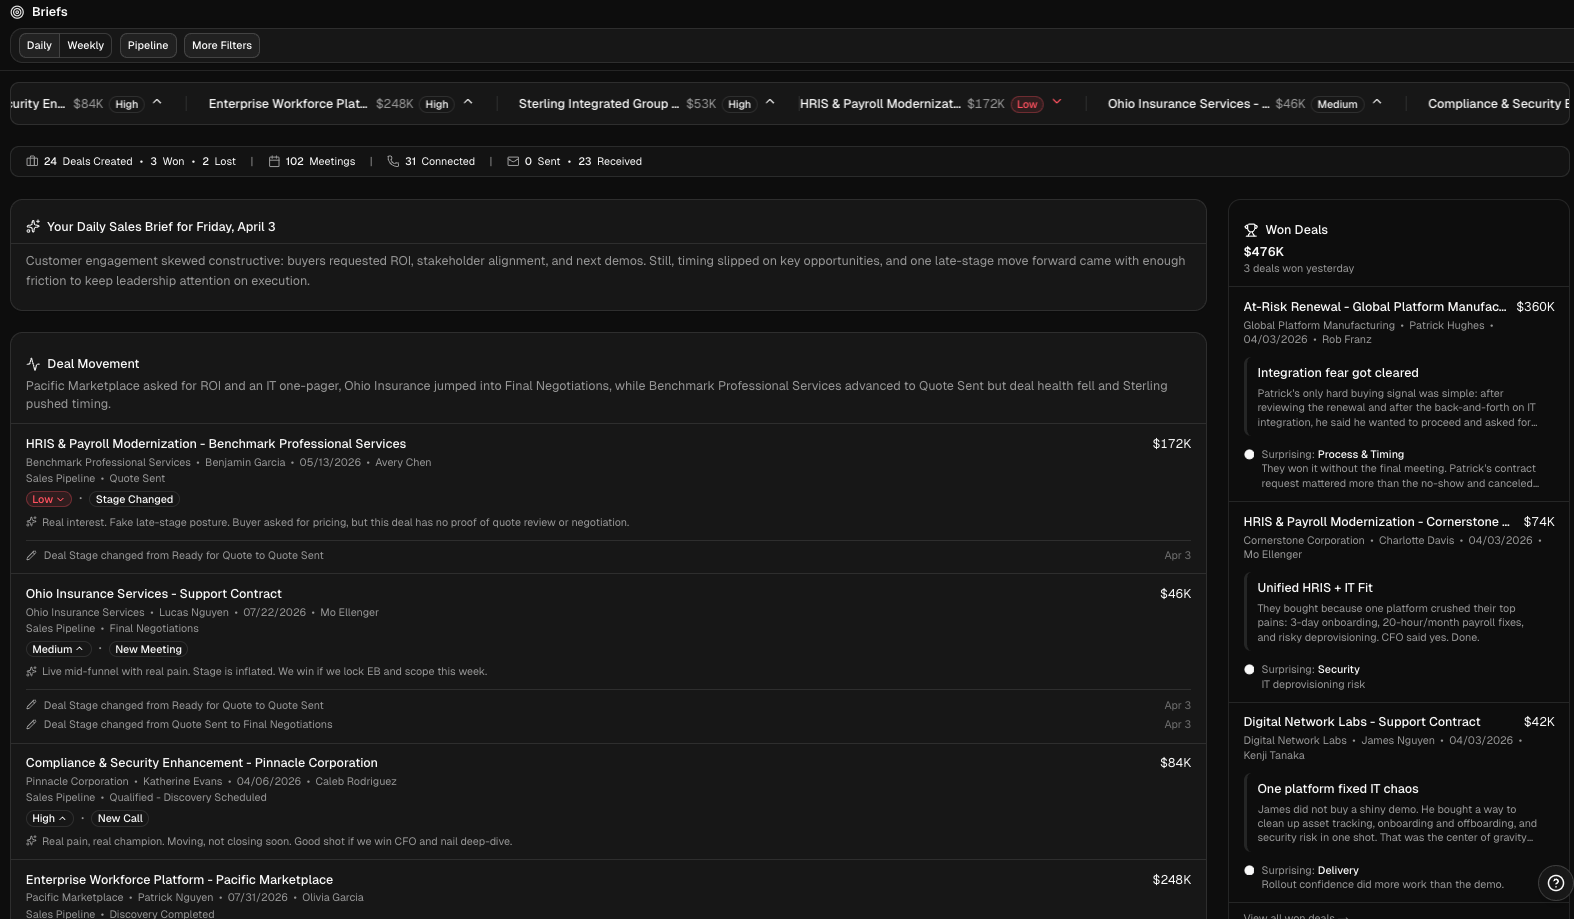This screenshot has height=919, width=1574.
Task: Click the Deal Movement activity icon
Action: [x=33, y=364]
